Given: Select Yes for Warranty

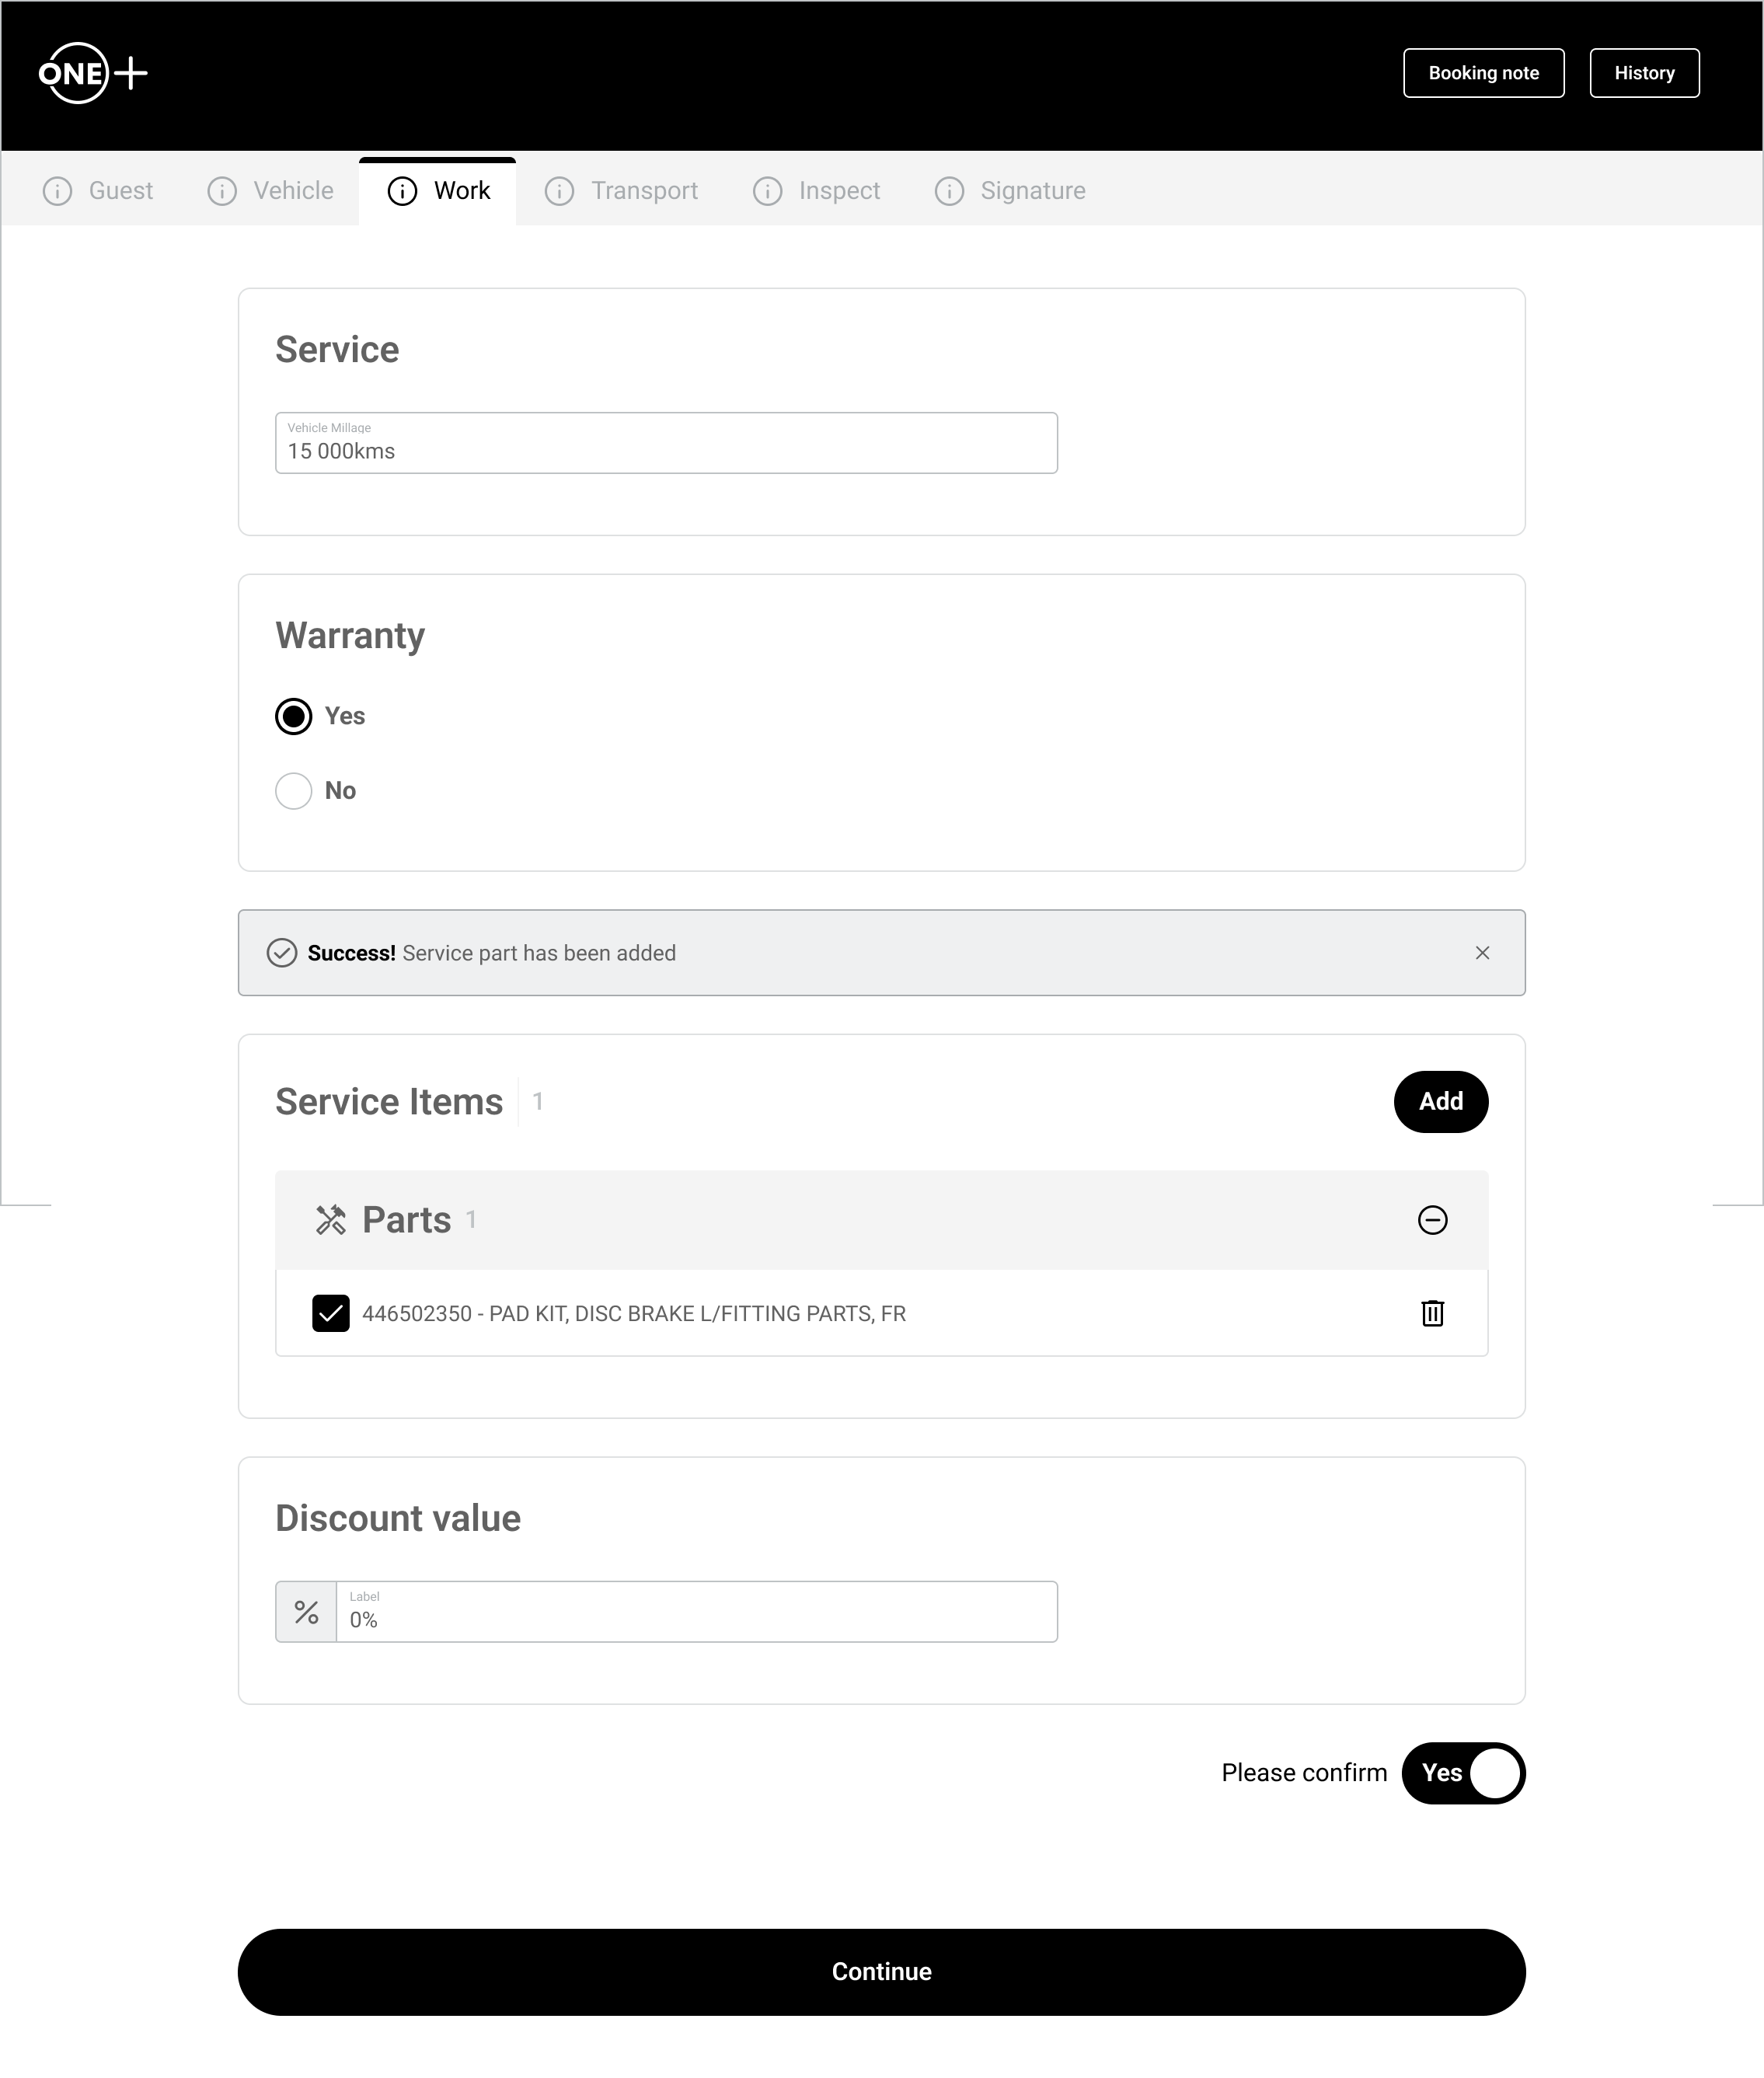Looking at the screenshot, I should (x=294, y=716).
